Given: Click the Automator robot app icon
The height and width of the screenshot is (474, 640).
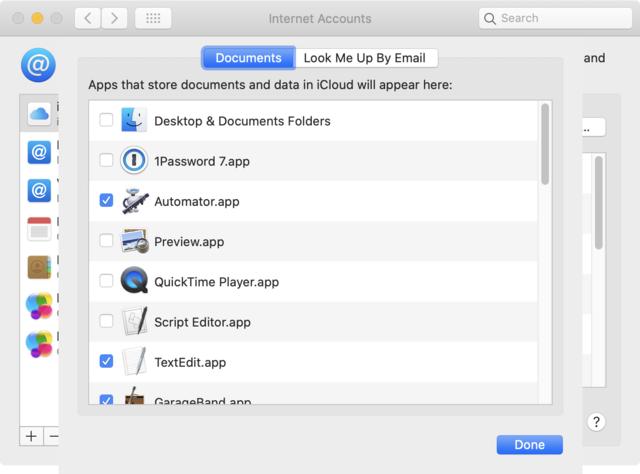Looking at the screenshot, I should [x=135, y=201].
